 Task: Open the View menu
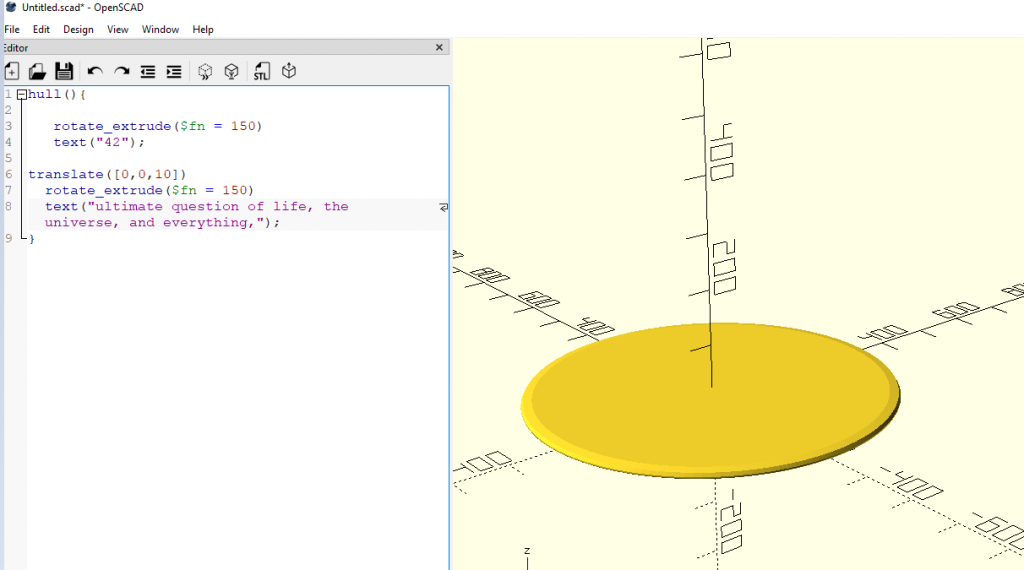[118, 29]
